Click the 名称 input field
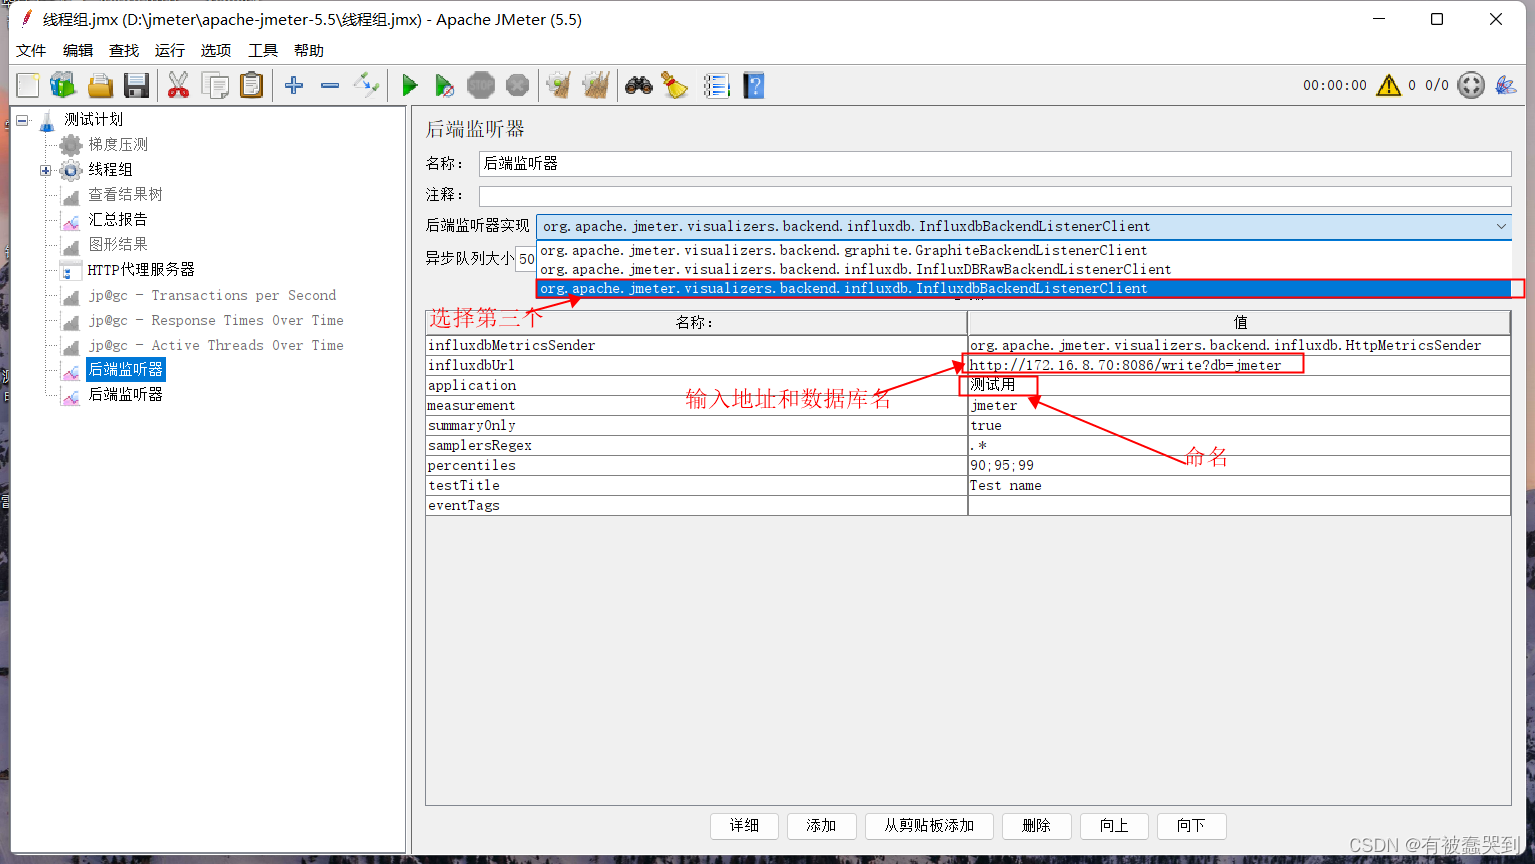The image size is (1535, 864). click(995, 164)
